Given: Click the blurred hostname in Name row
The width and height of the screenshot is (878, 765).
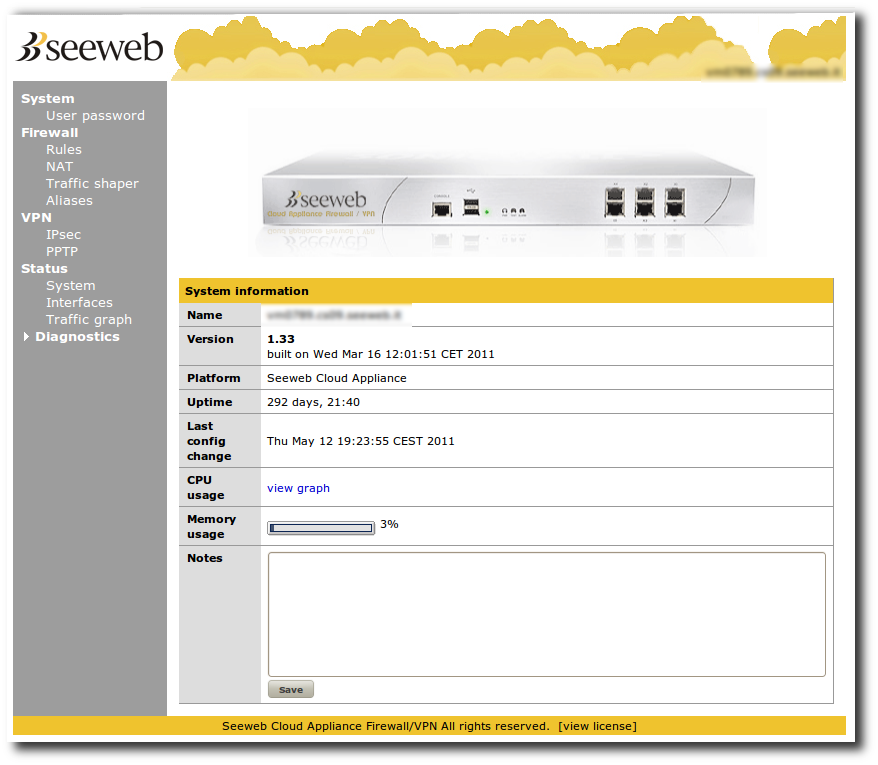Looking at the screenshot, I should click(334, 315).
